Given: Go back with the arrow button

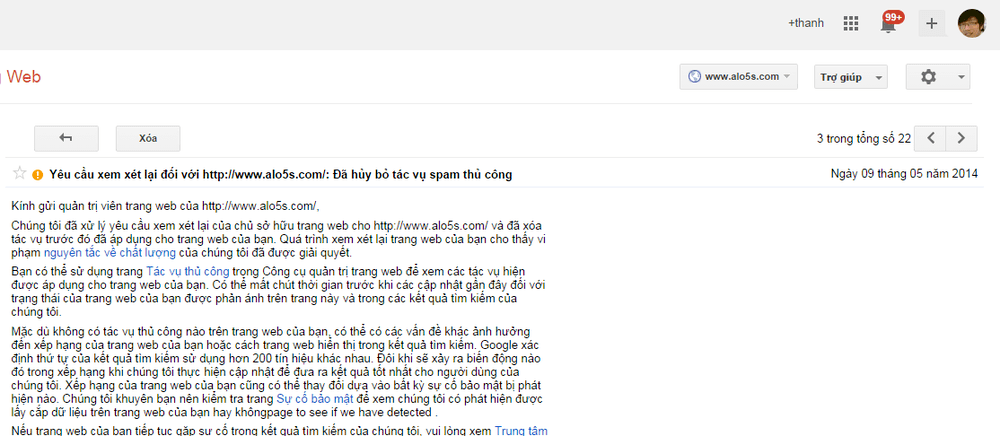Looking at the screenshot, I should [x=66, y=138].
